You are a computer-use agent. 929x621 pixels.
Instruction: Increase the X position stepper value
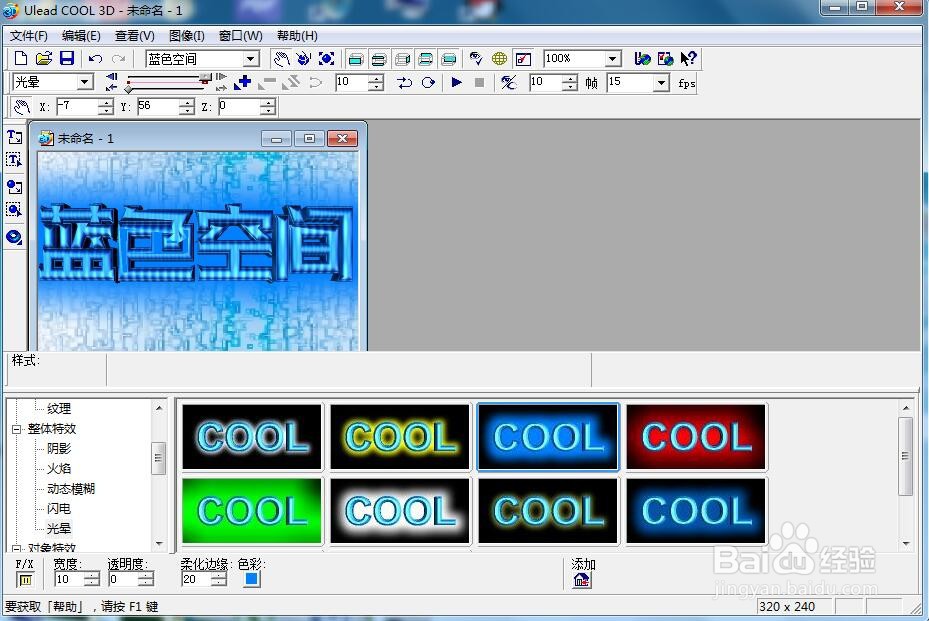(106, 103)
